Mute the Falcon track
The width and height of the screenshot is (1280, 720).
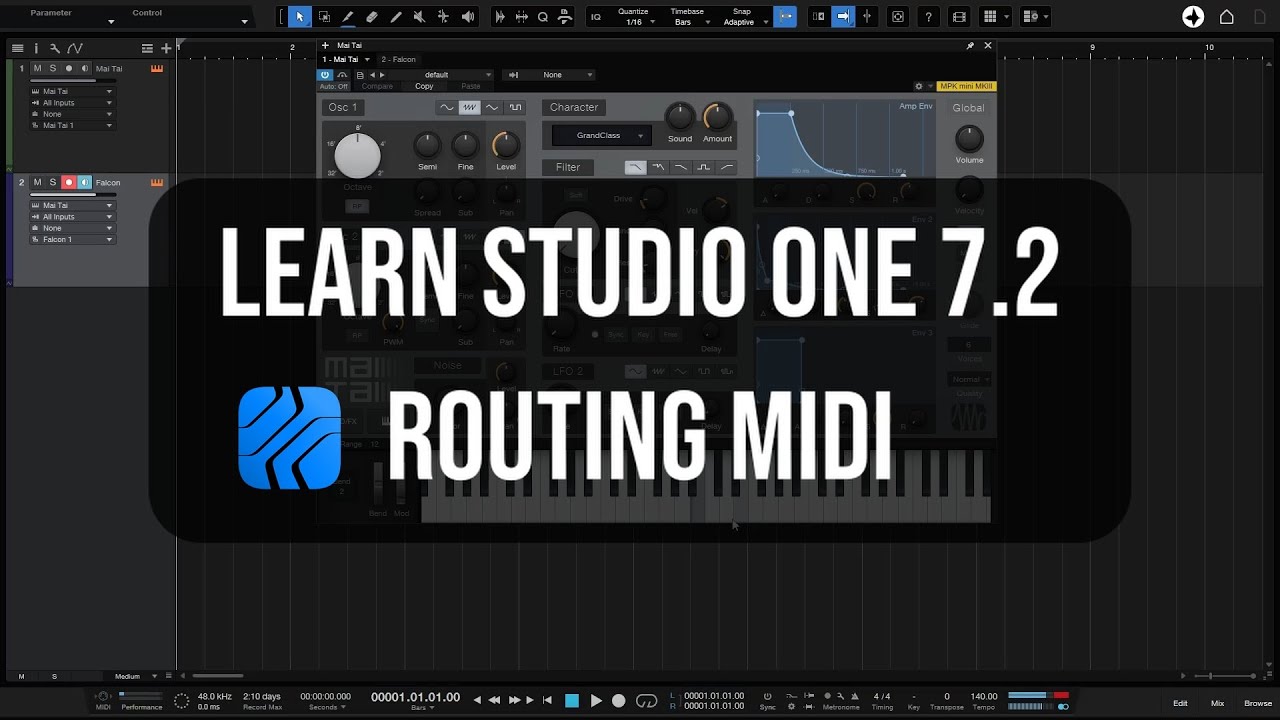37,182
